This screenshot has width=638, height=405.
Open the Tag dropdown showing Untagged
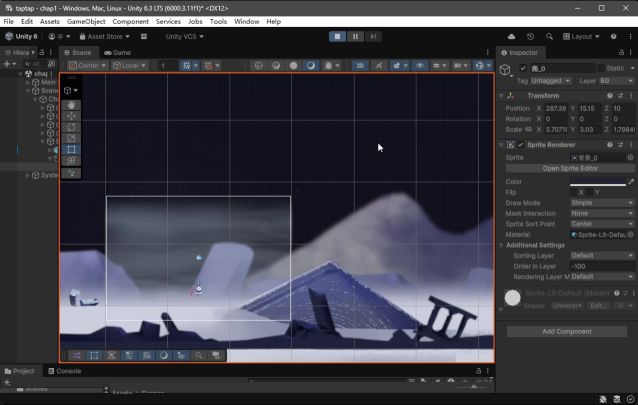tap(551, 81)
